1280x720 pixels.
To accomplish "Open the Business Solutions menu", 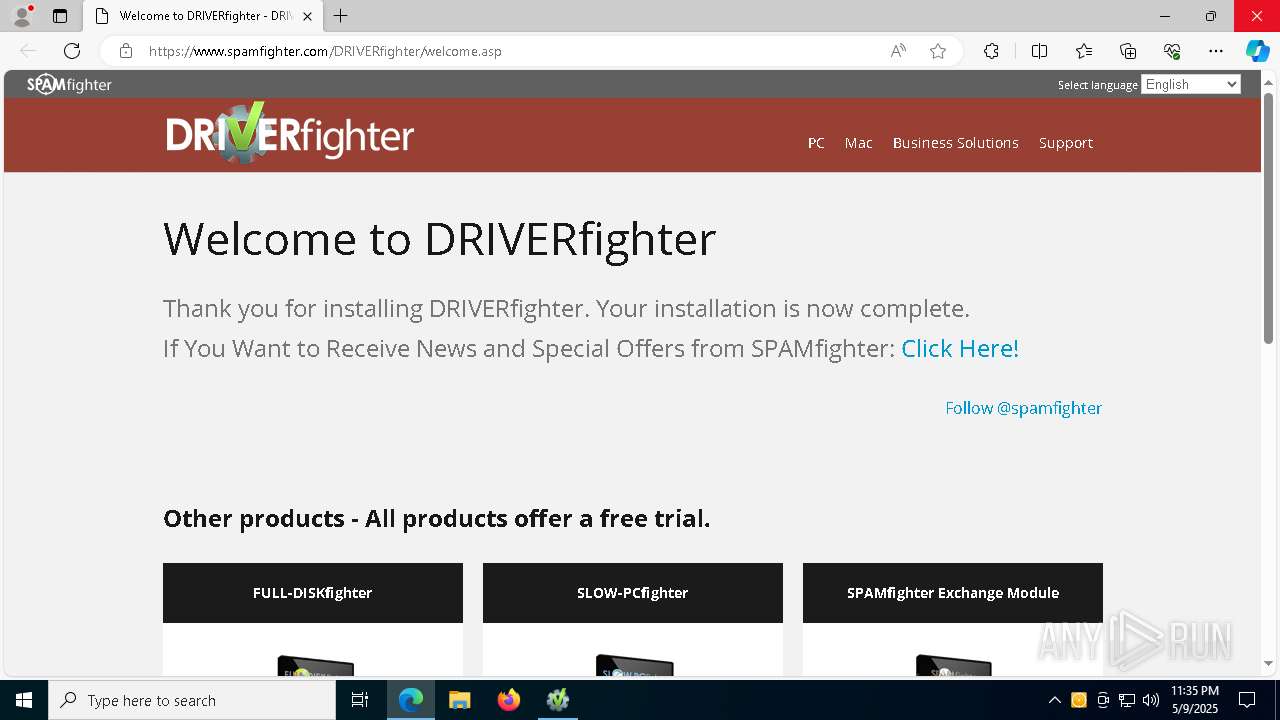I will [955, 143].
